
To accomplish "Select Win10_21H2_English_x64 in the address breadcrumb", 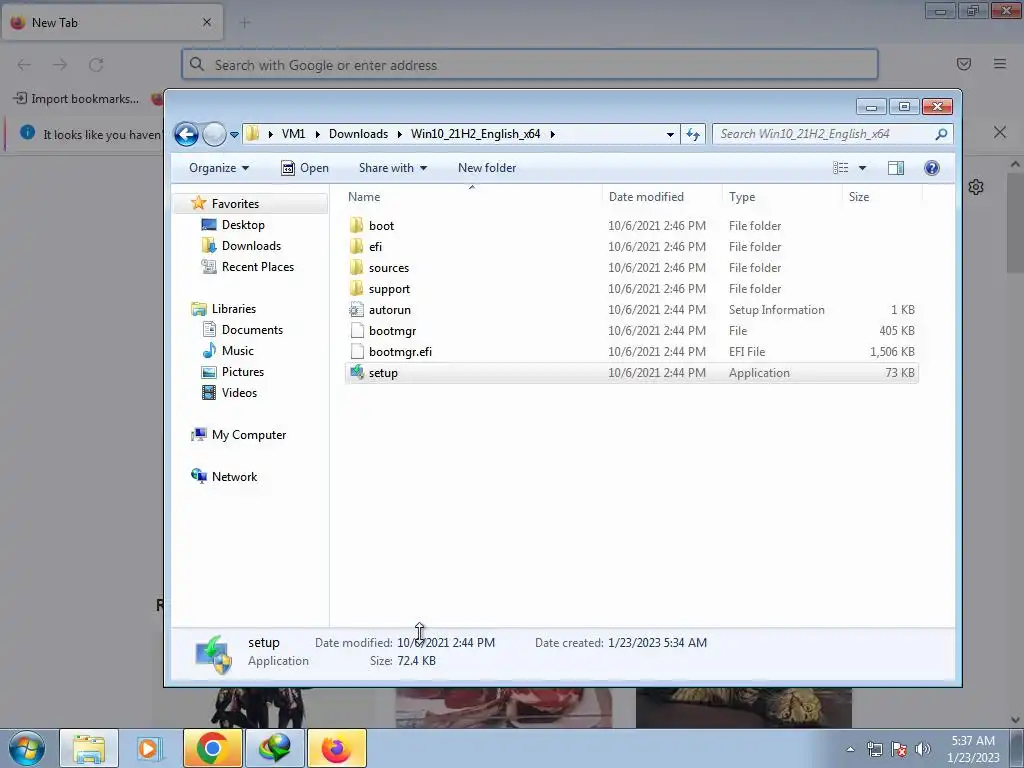I will pyautogui.click(x=475, y=134).
